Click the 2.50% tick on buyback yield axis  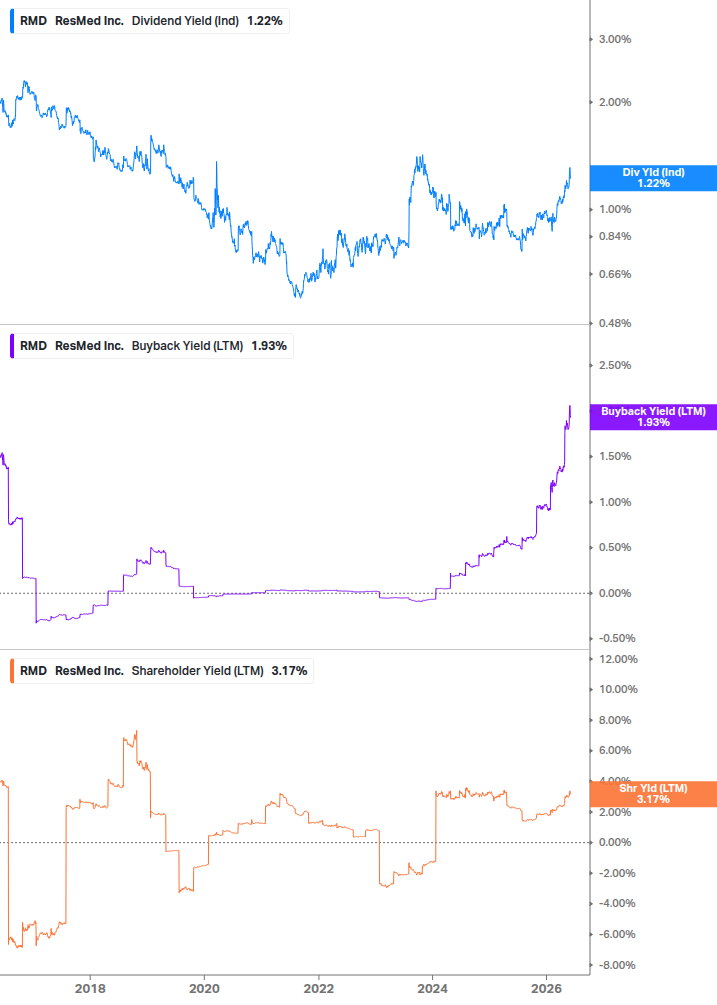pyautogui.click(x=614, y=365)
